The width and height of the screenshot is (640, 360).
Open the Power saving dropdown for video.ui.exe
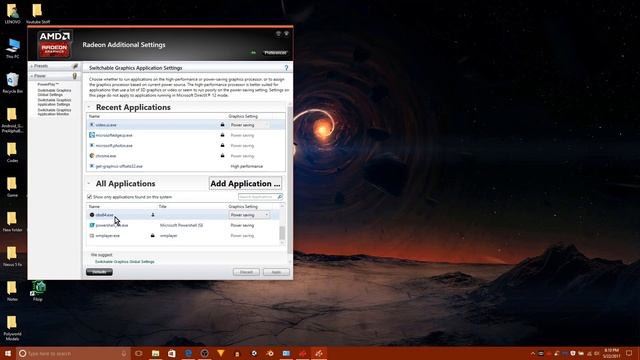[249, 125]
